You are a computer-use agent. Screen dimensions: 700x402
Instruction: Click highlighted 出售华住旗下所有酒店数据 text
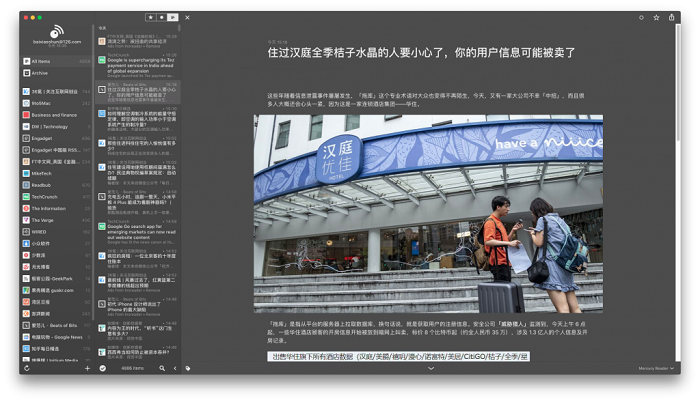(399, 356)
